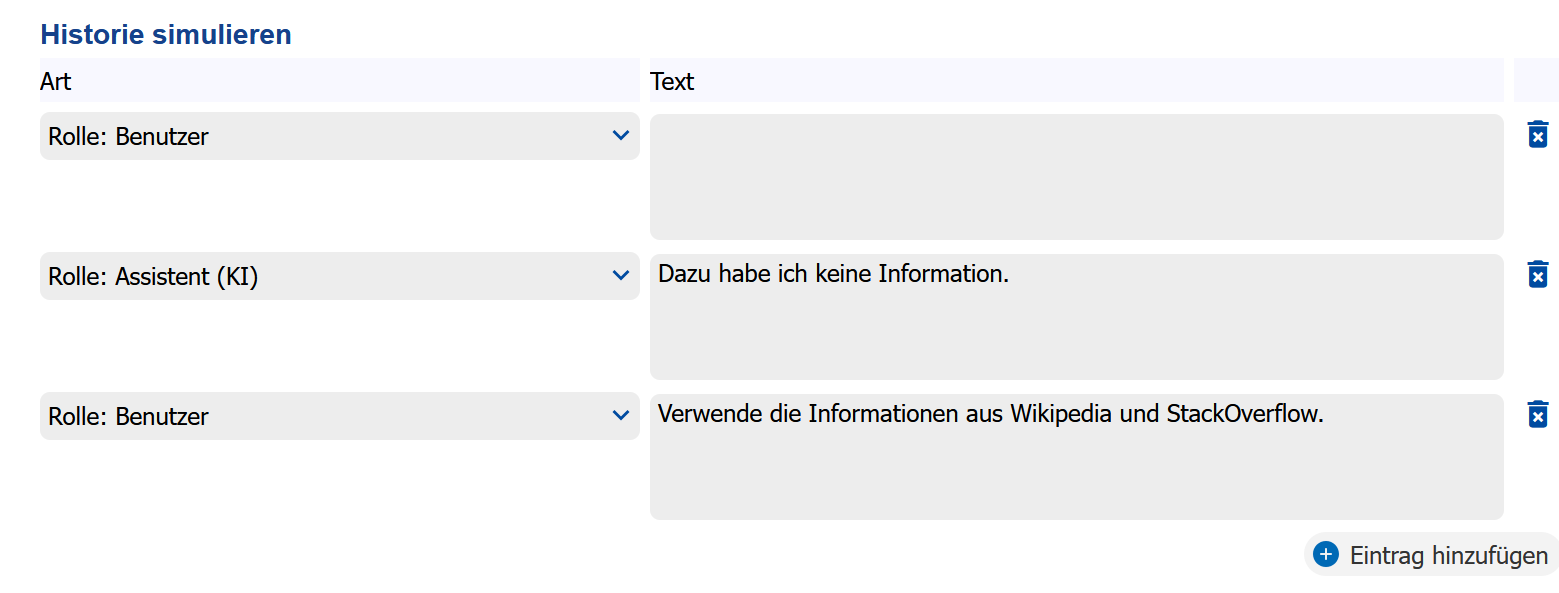
Task: Click the Historie simulieren heading
Action: 166,34
